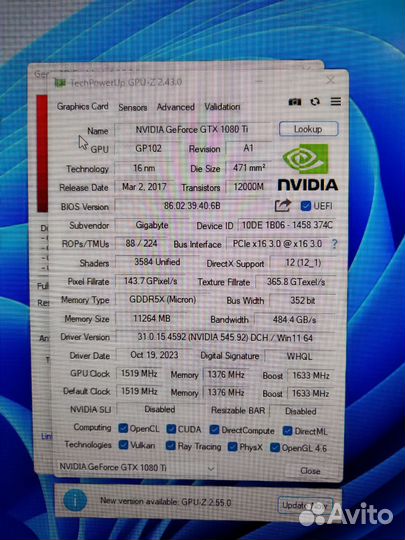Click the ROPs/TMUs value 88 / 224
405x540 pixels.
(142, 243)
